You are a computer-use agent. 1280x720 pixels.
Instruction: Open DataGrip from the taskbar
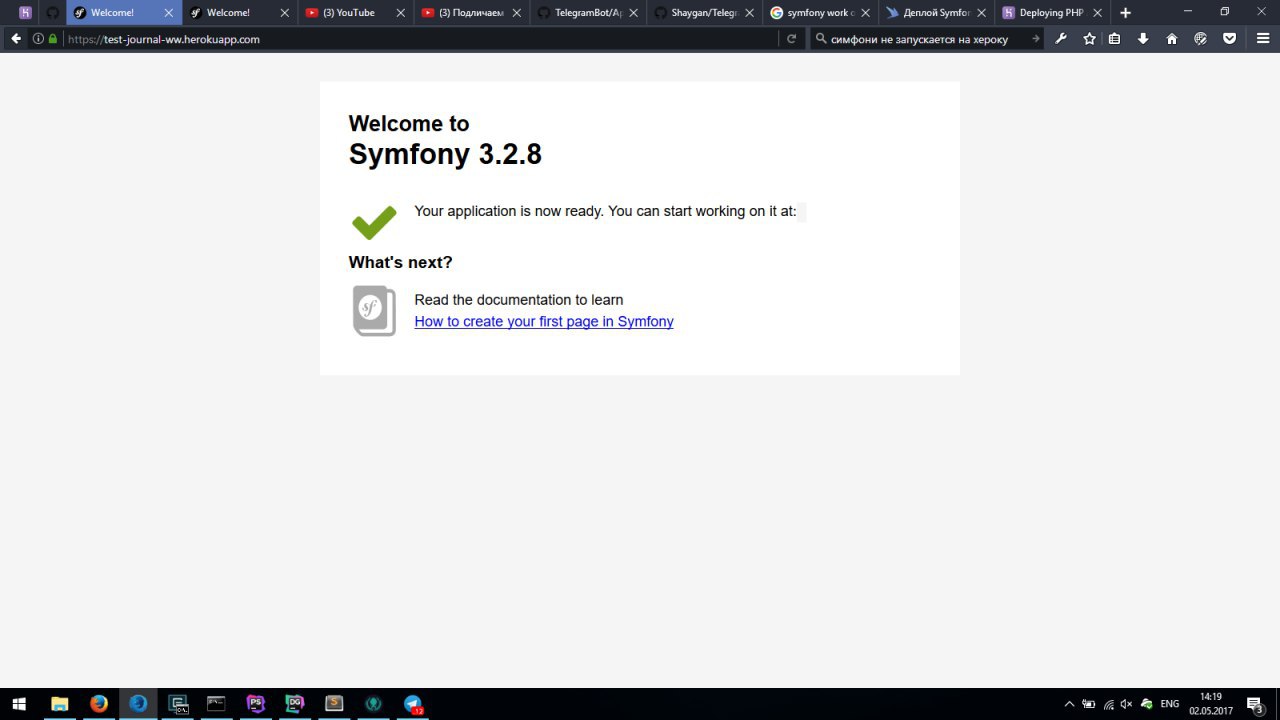point(295,704)
